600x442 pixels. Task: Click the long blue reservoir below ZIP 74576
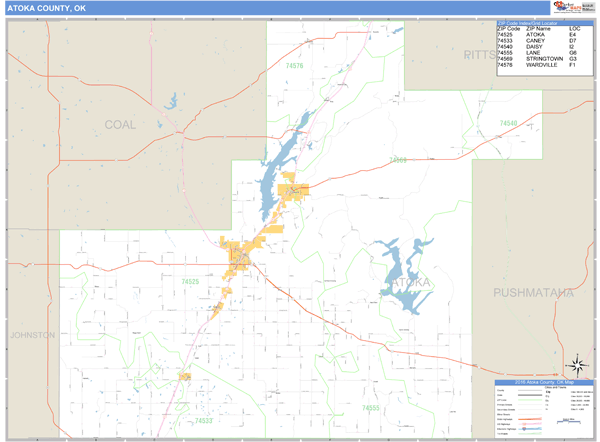click(278, 170)
